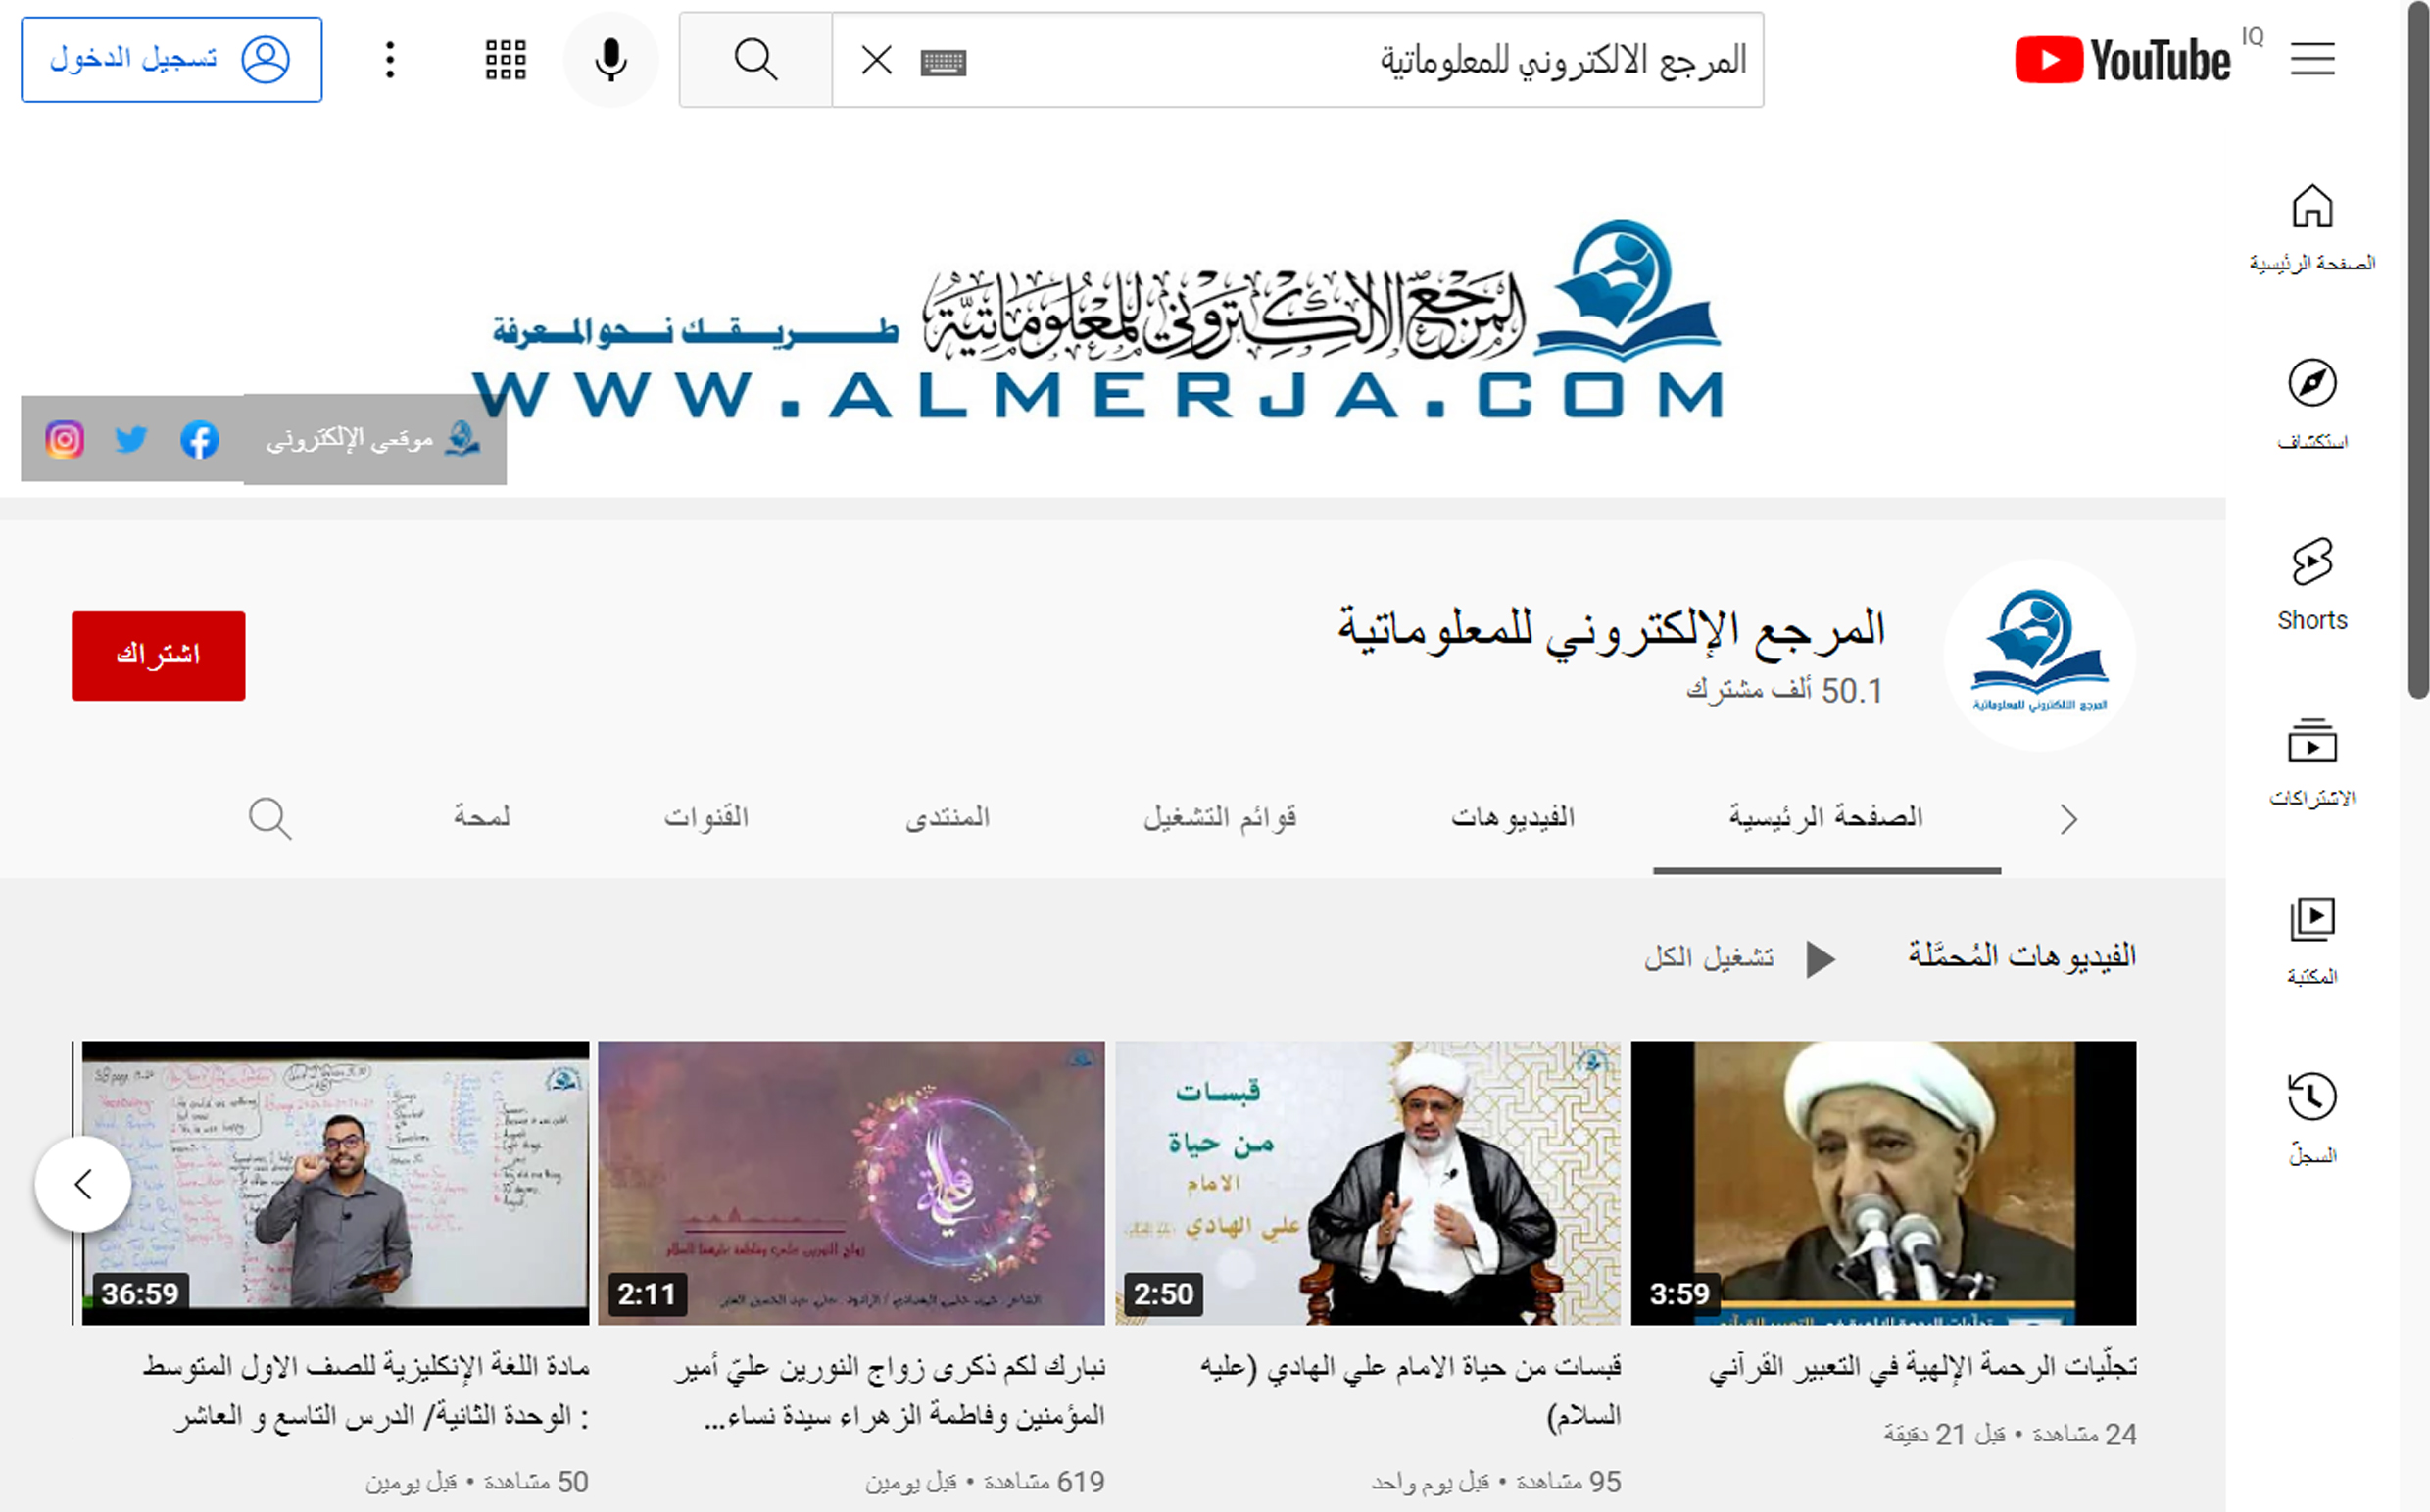Search within channel using magnifier icon

pyautogui.click(x=270, y=818)
